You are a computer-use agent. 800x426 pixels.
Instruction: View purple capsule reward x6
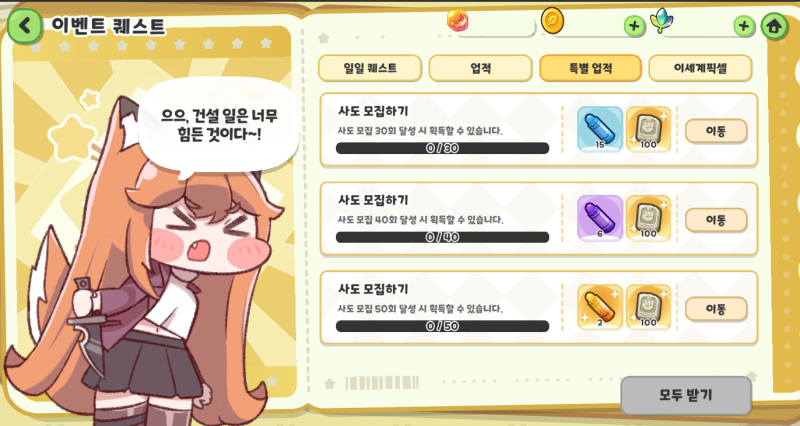[x=600, y=218]
